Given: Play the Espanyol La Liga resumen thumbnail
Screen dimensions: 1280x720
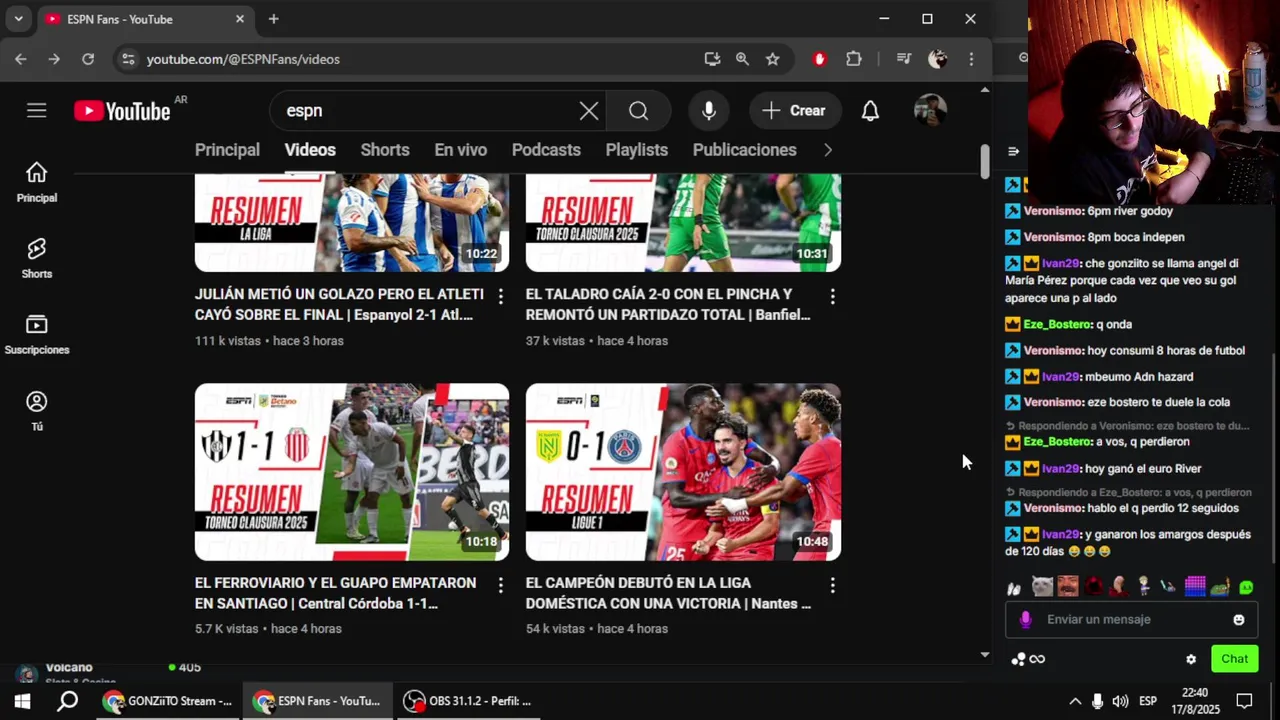Looking at the screenshot, I should [x=352, y=223].
